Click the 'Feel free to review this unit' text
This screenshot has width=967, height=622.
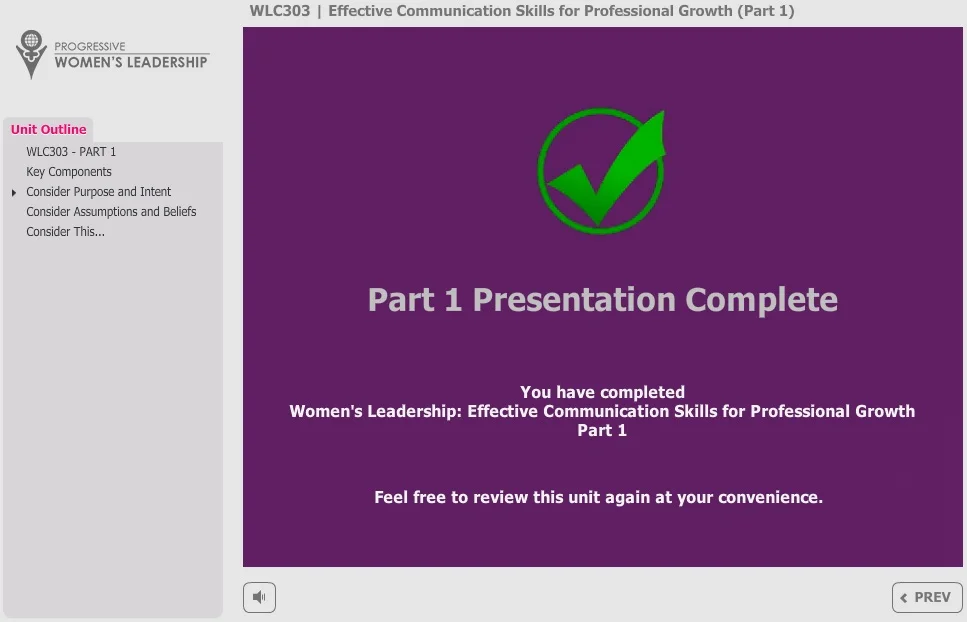click(598, 497)
